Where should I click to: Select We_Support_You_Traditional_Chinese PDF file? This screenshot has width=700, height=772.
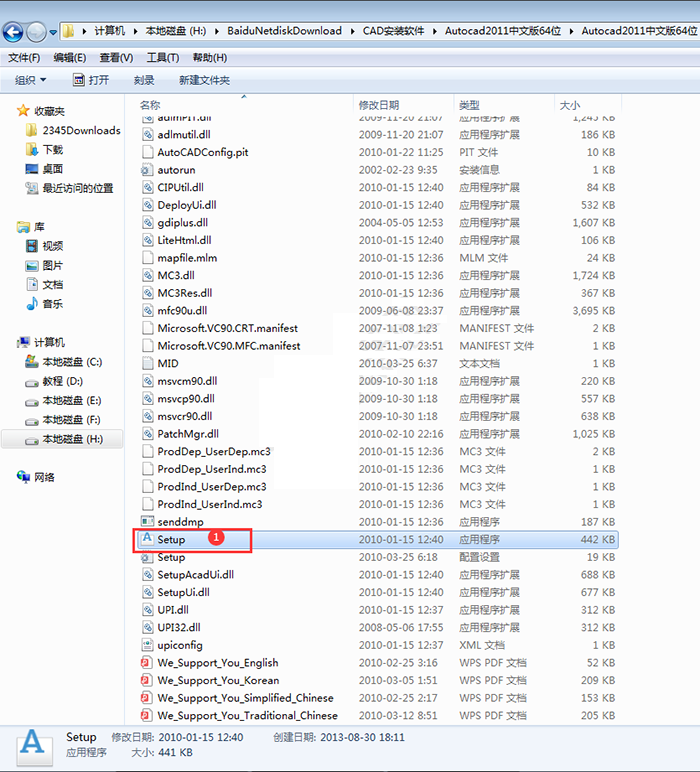239,715
